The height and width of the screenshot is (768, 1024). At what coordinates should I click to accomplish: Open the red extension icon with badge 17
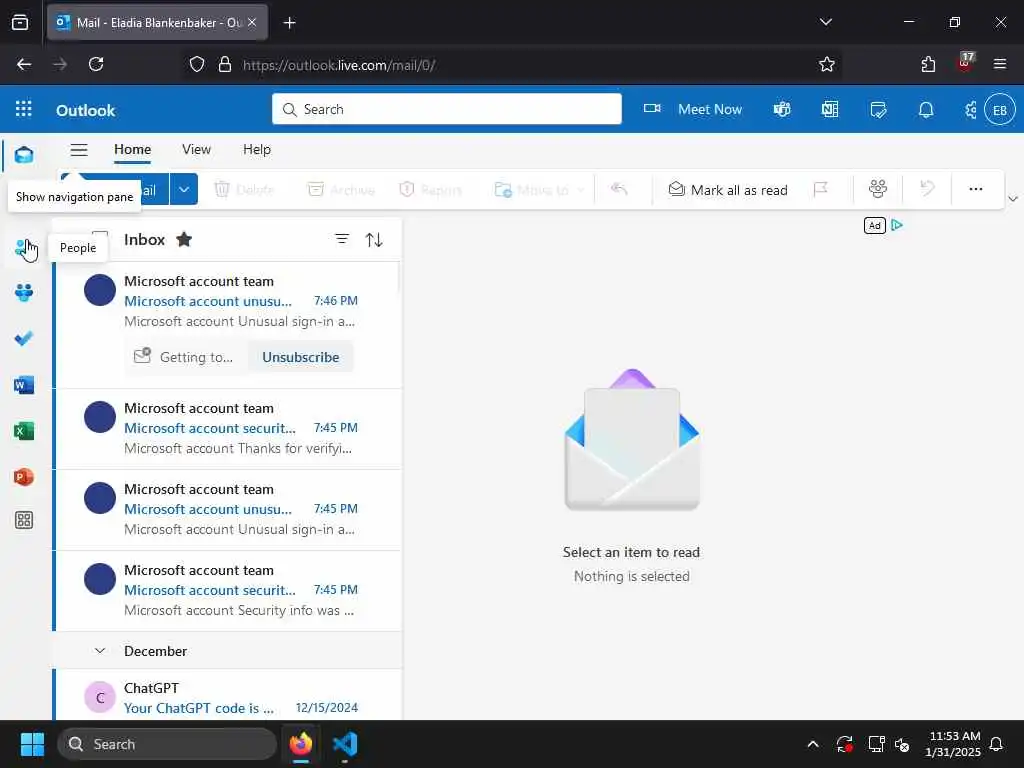[965, 63]
